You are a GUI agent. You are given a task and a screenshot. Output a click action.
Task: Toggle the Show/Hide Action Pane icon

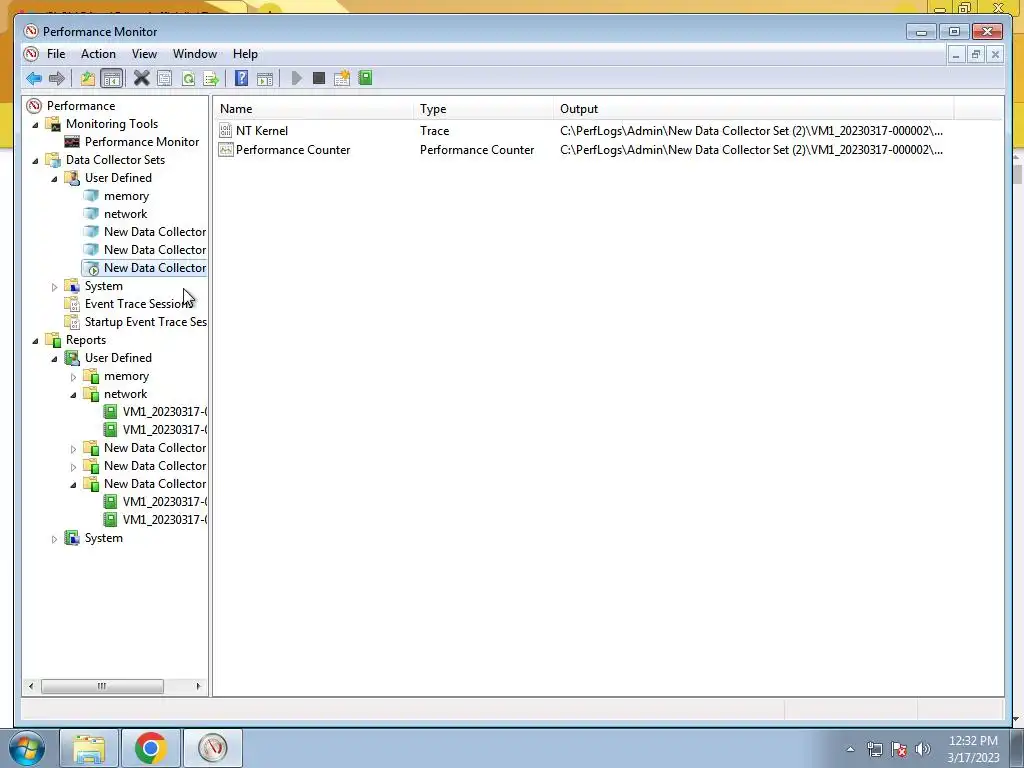pos(264,78)
